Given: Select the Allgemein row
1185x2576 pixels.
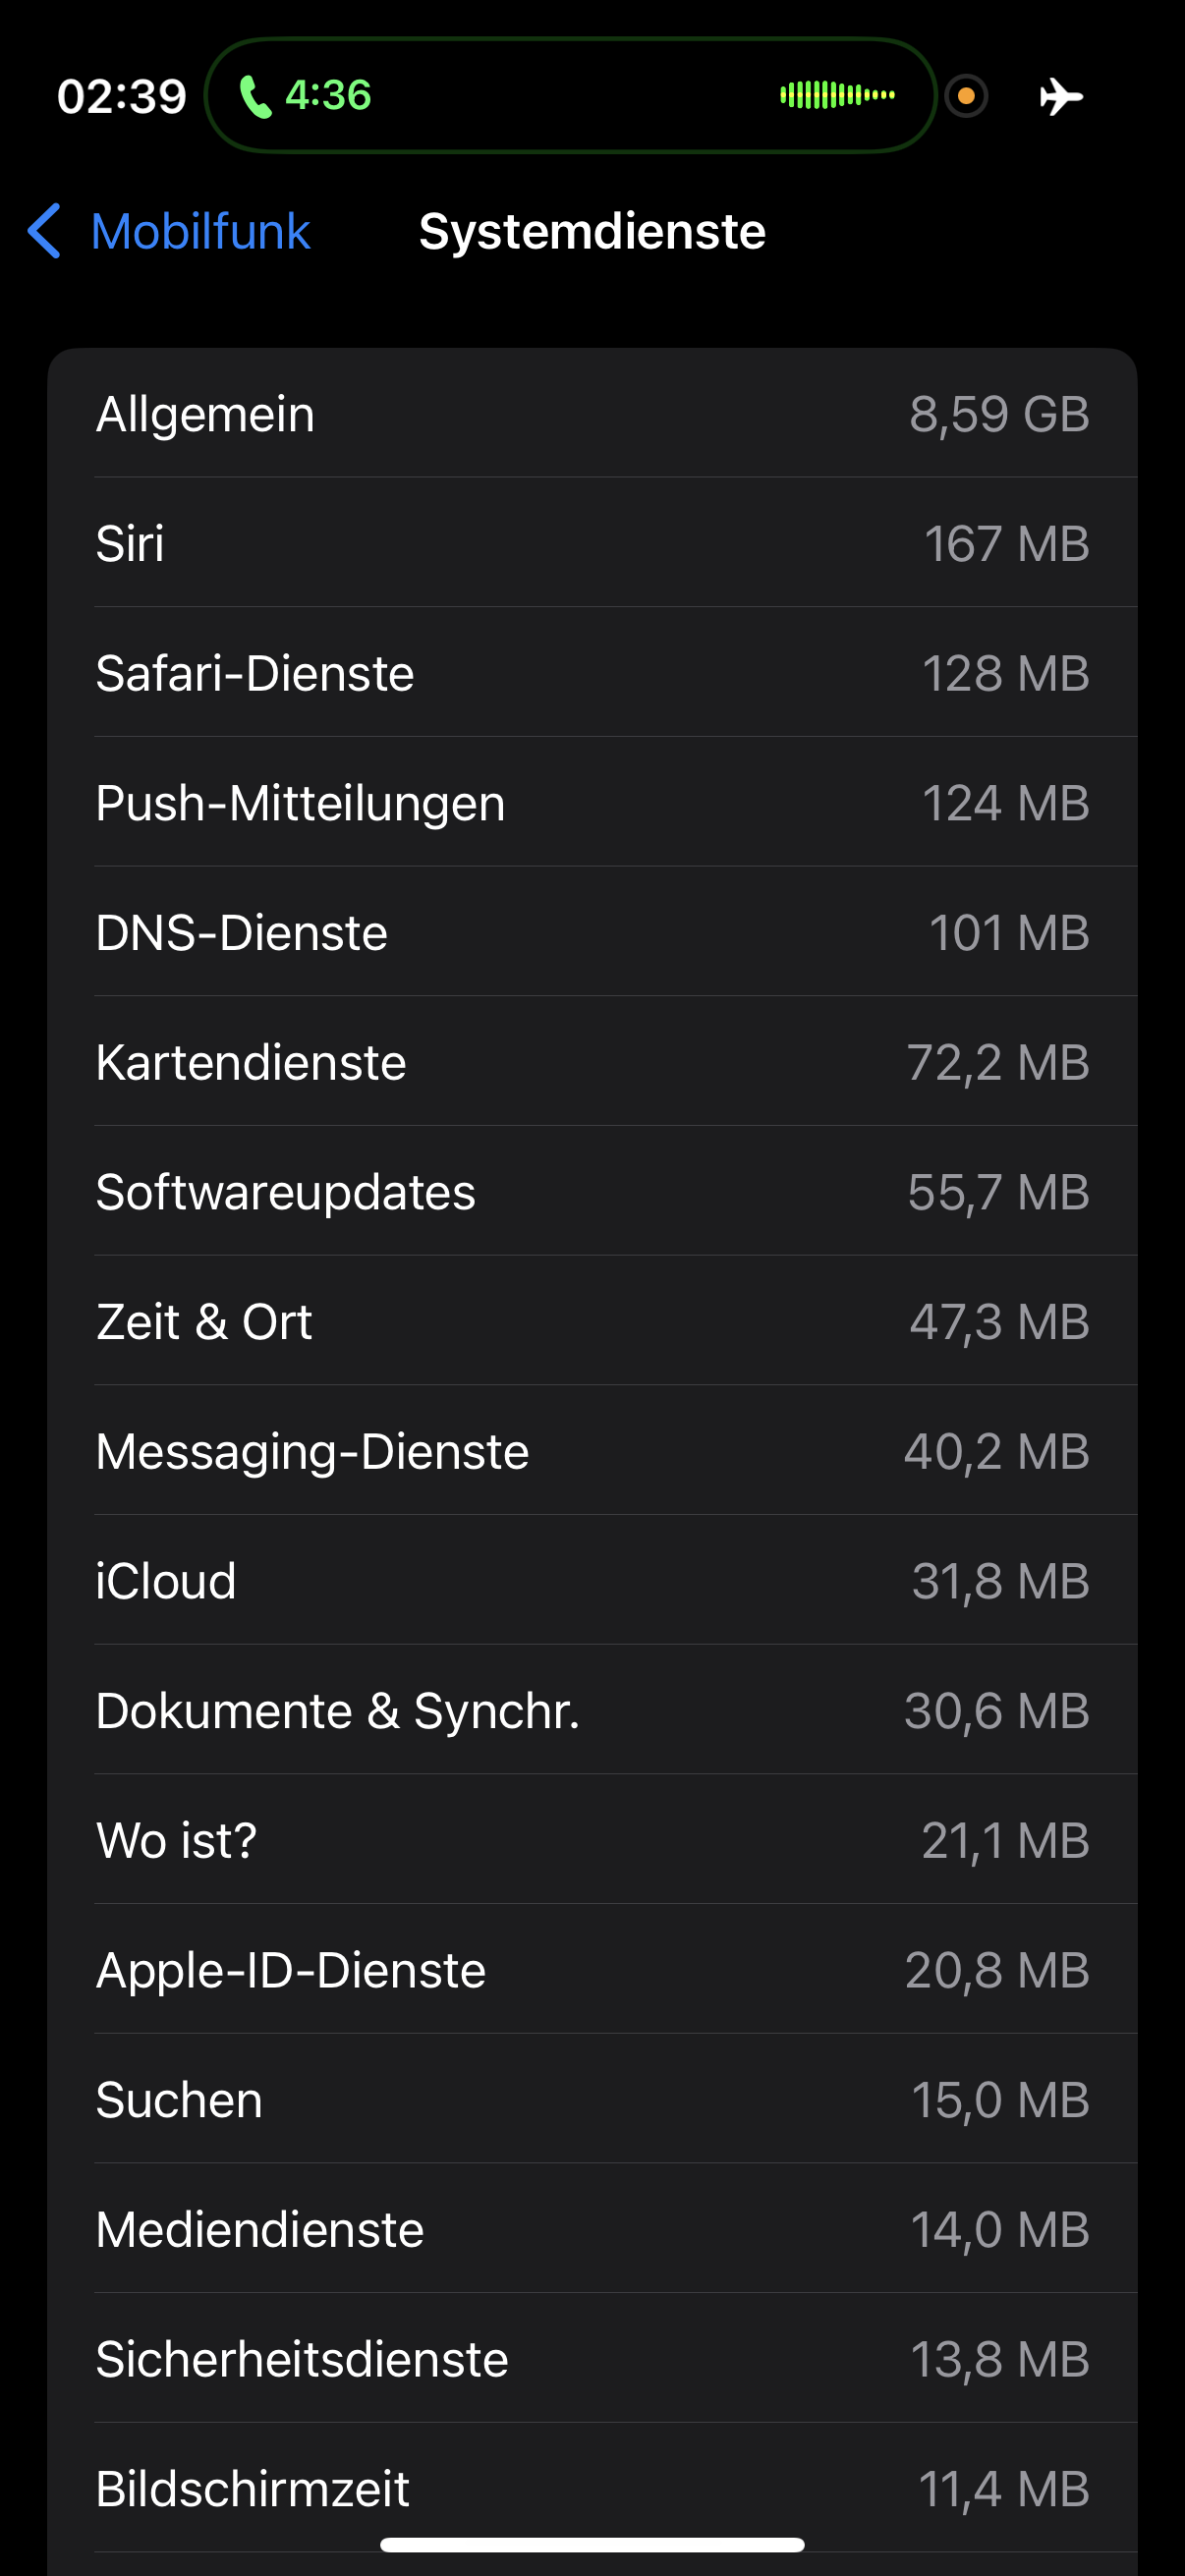Looking at the screenshot, I should pos(592,414).
